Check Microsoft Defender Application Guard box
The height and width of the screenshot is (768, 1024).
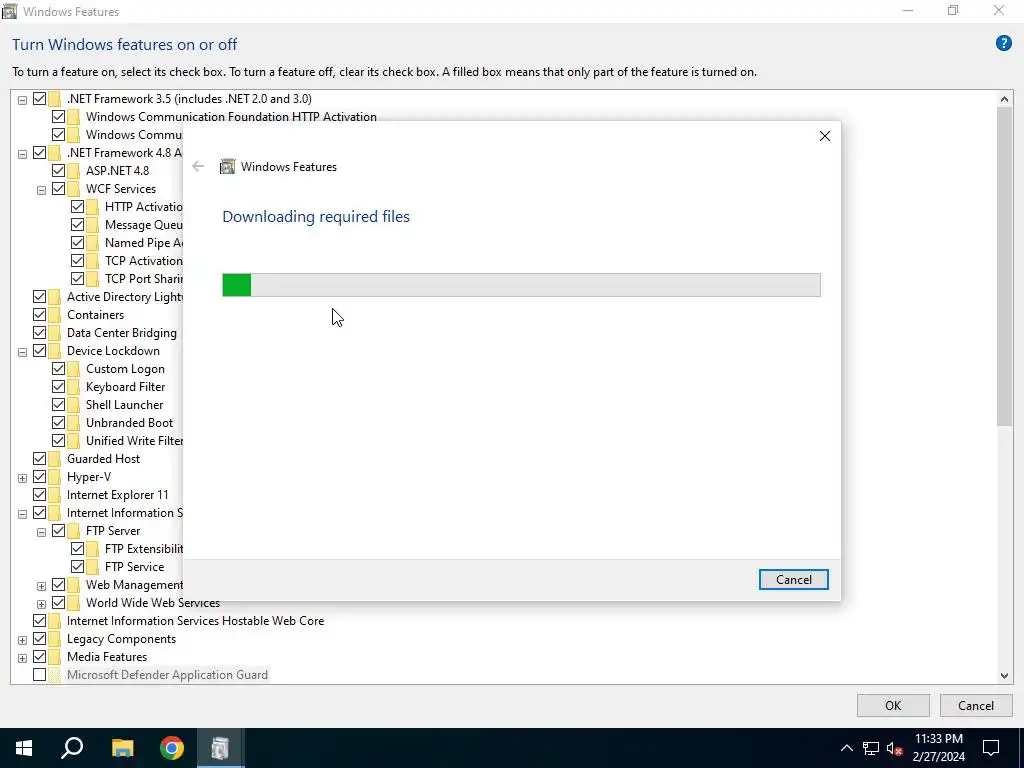pos(39,675)
